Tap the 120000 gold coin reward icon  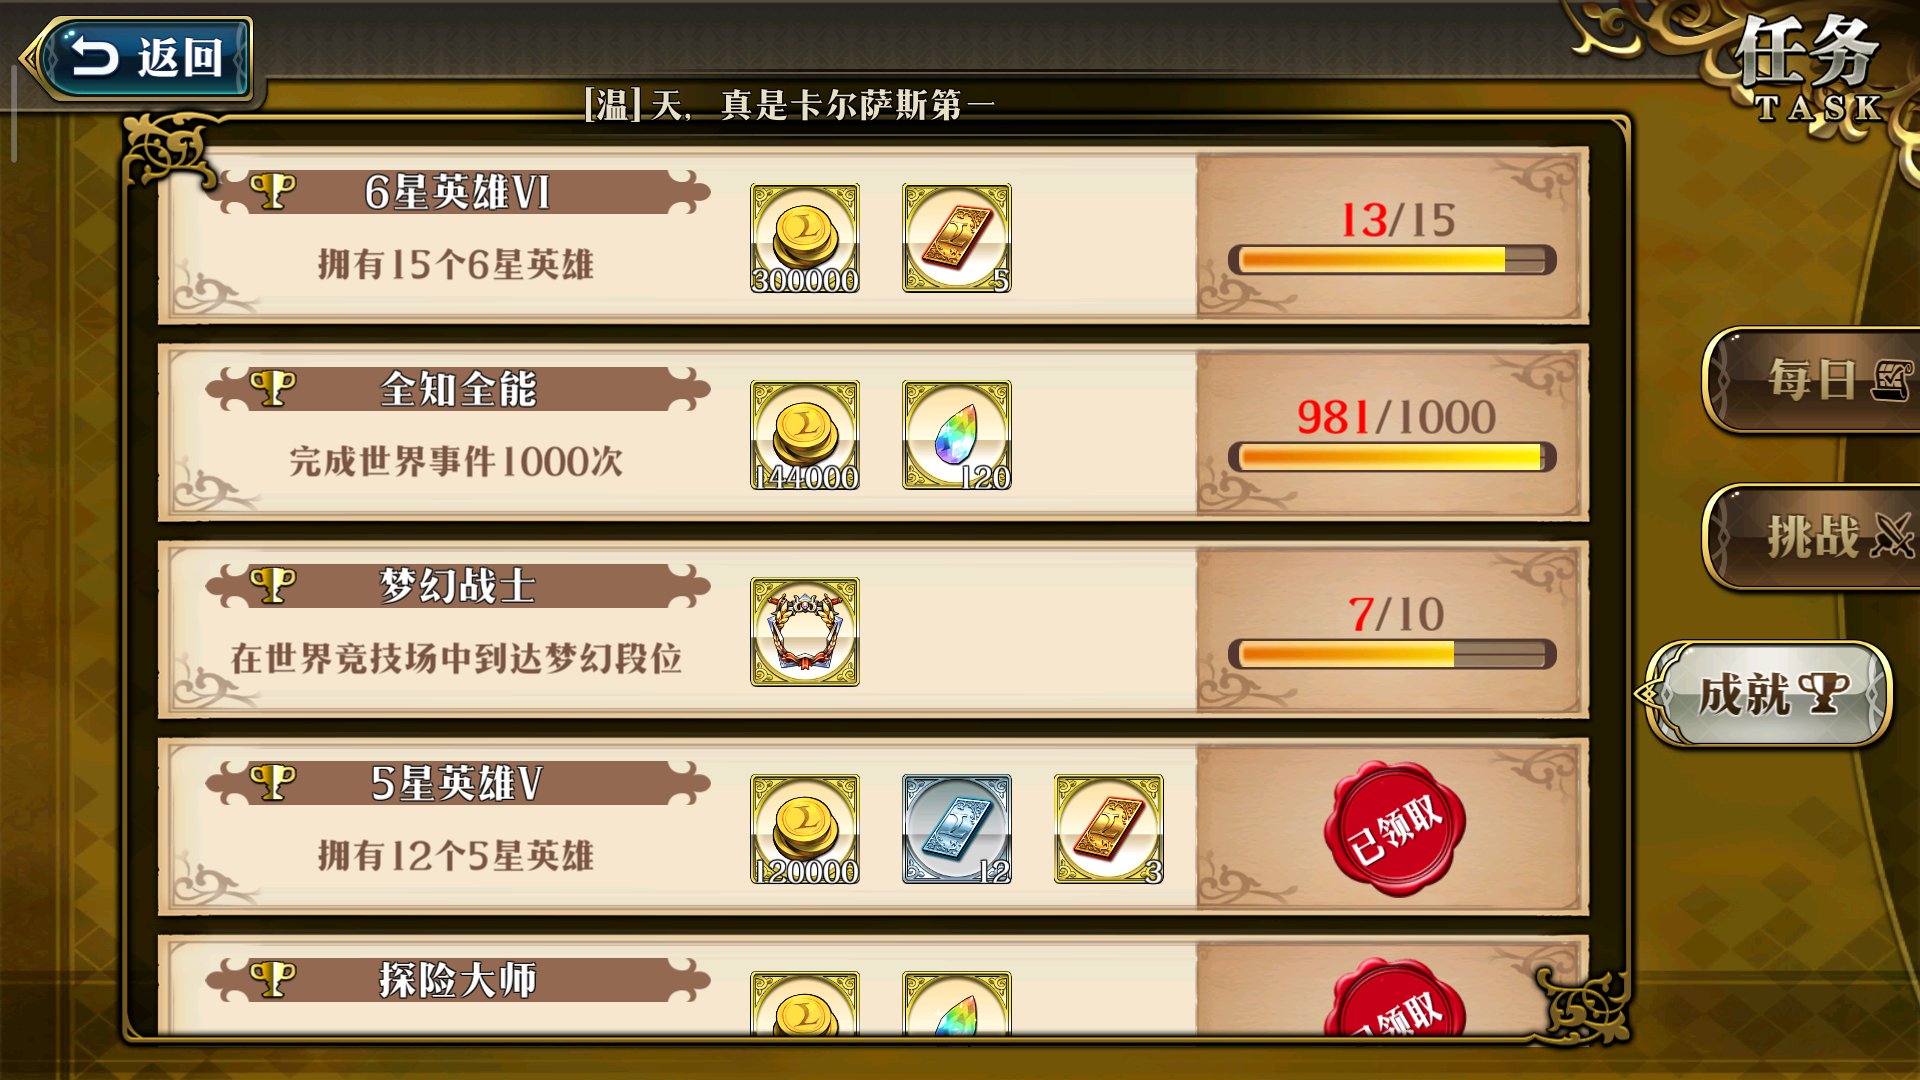click(805, 829)
